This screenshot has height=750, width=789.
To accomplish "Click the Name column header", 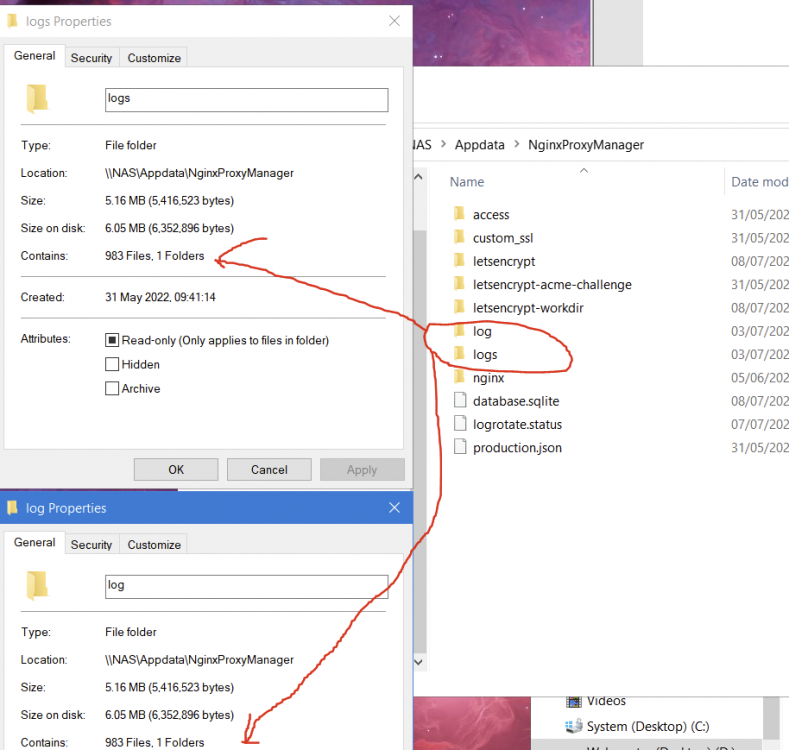I will click(x=467, y=182).
